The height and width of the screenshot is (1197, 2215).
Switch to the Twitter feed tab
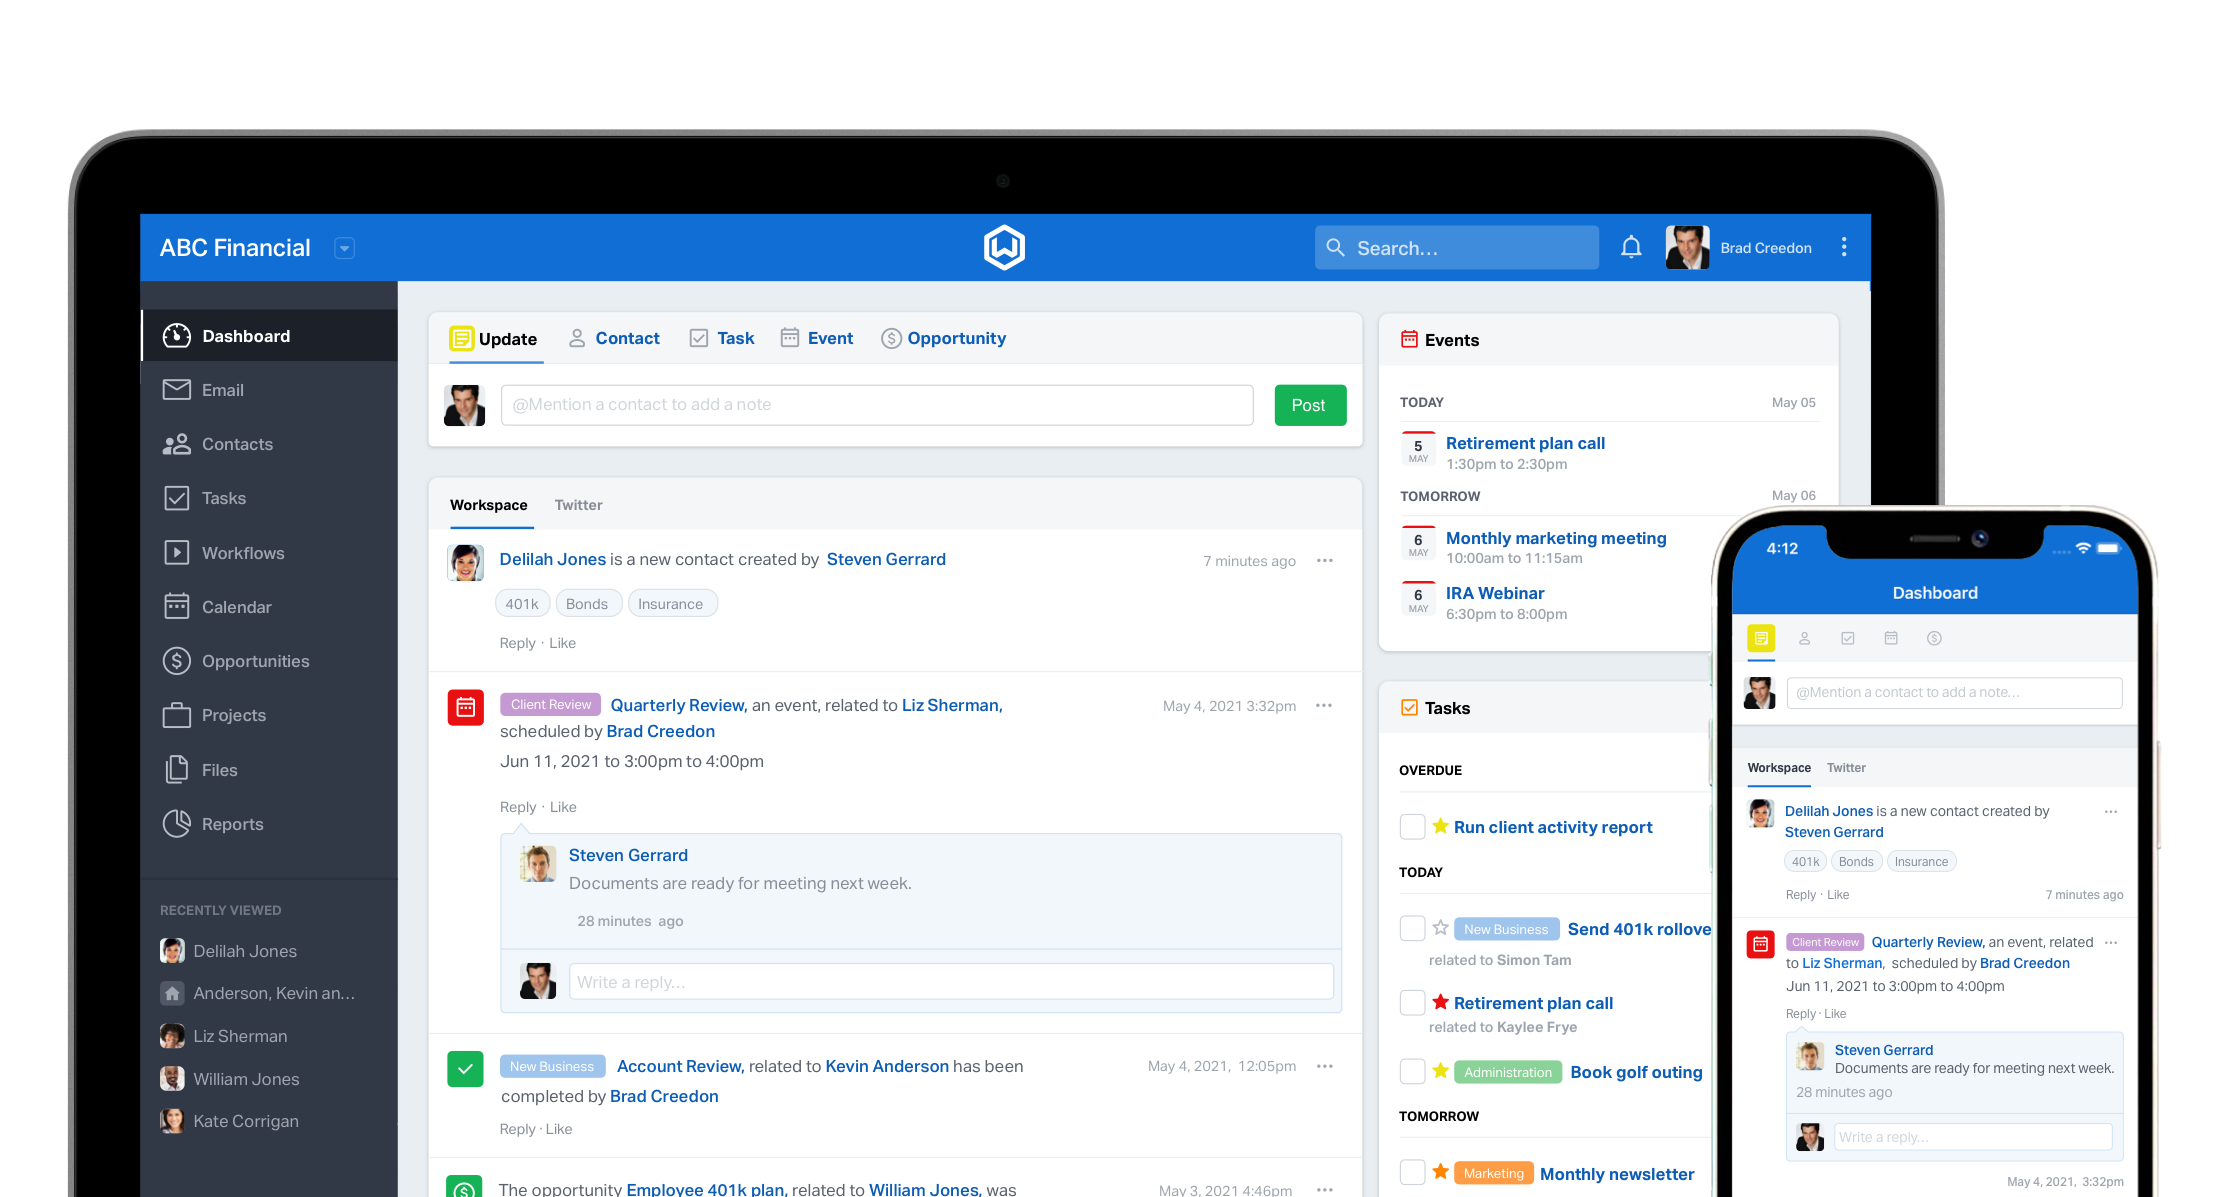pyautogui.click(x=578, y=505)
